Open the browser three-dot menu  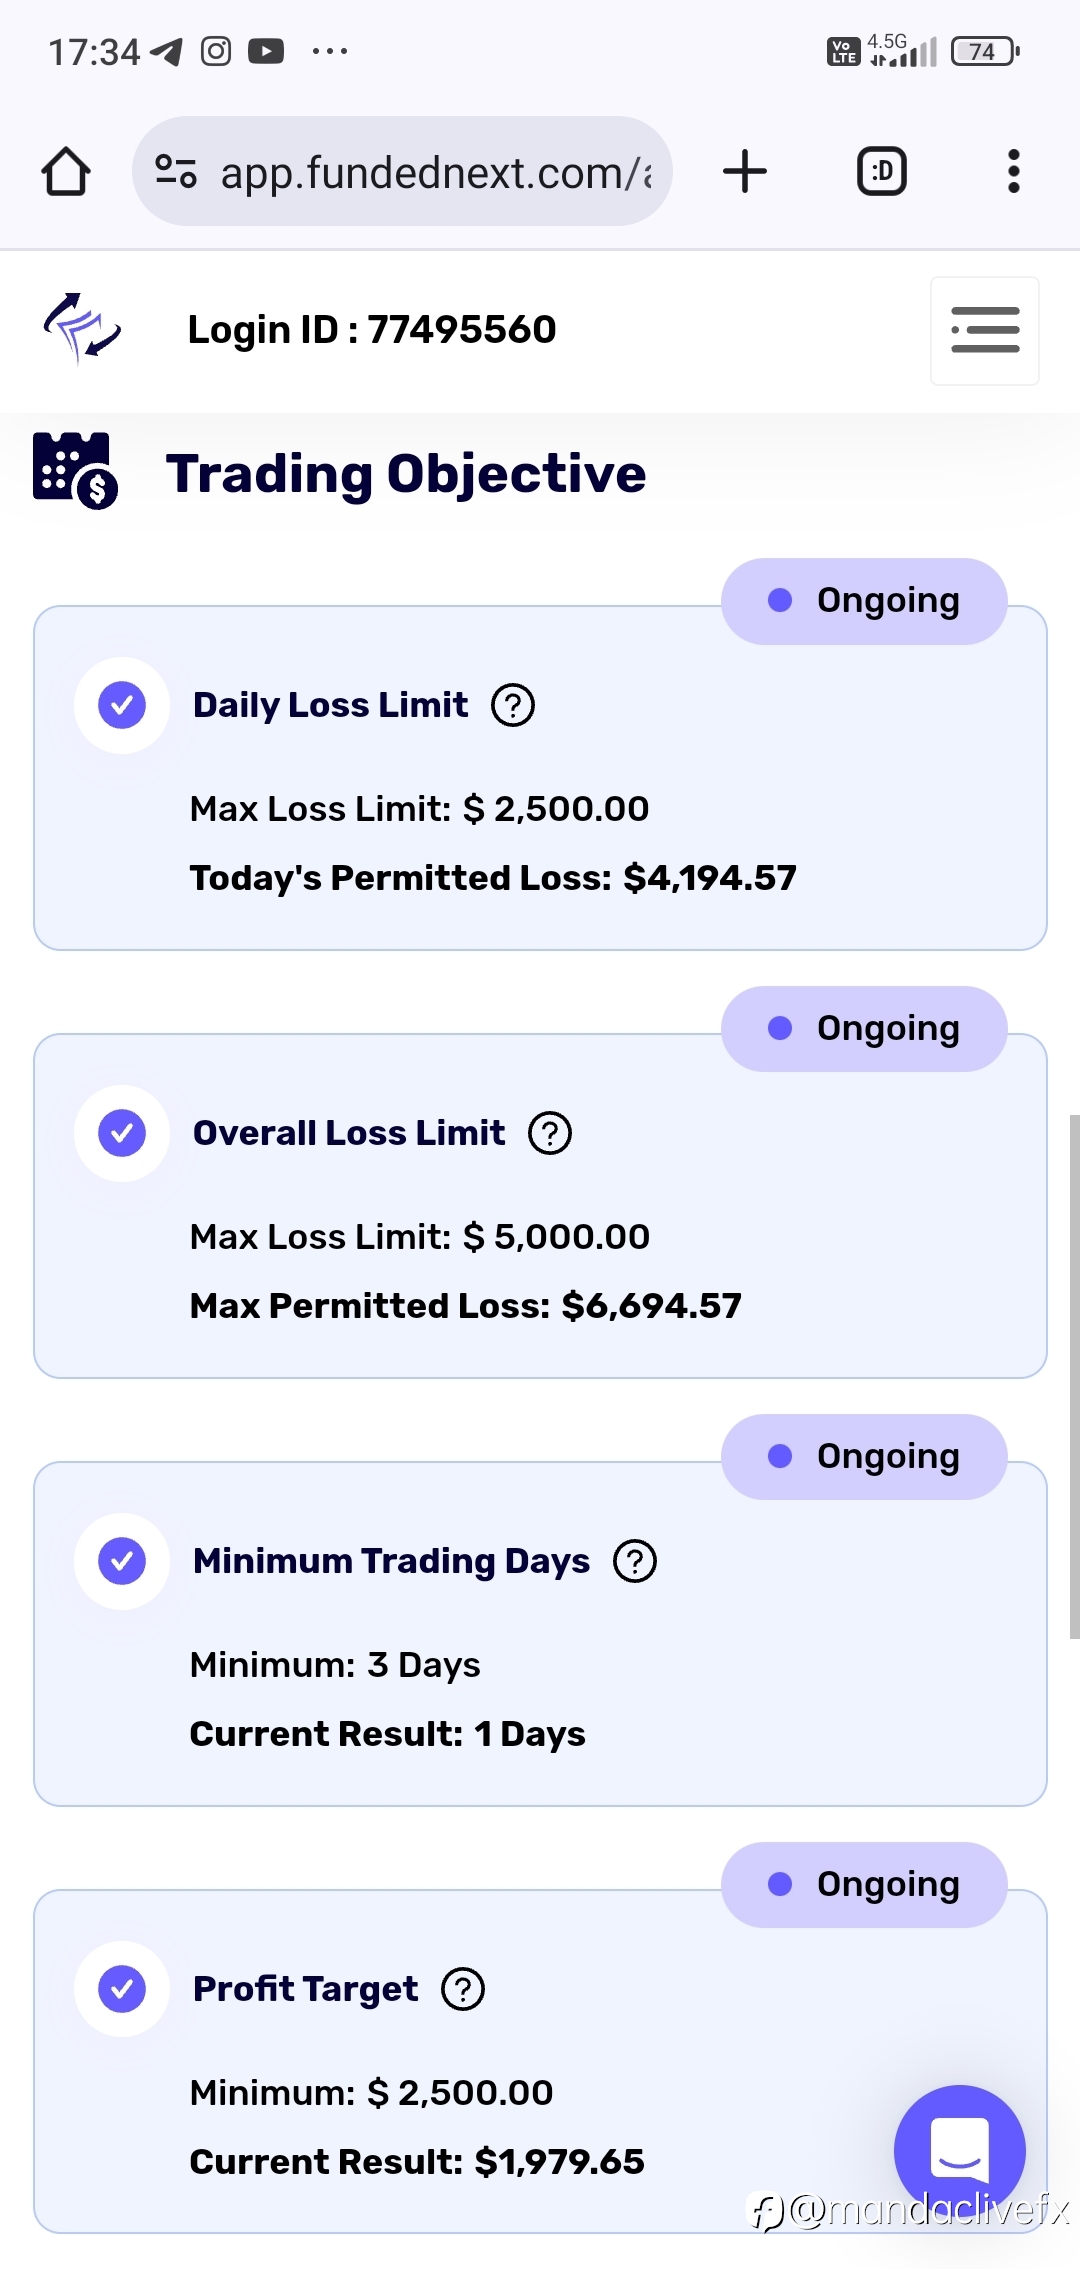click(1014, 171)
